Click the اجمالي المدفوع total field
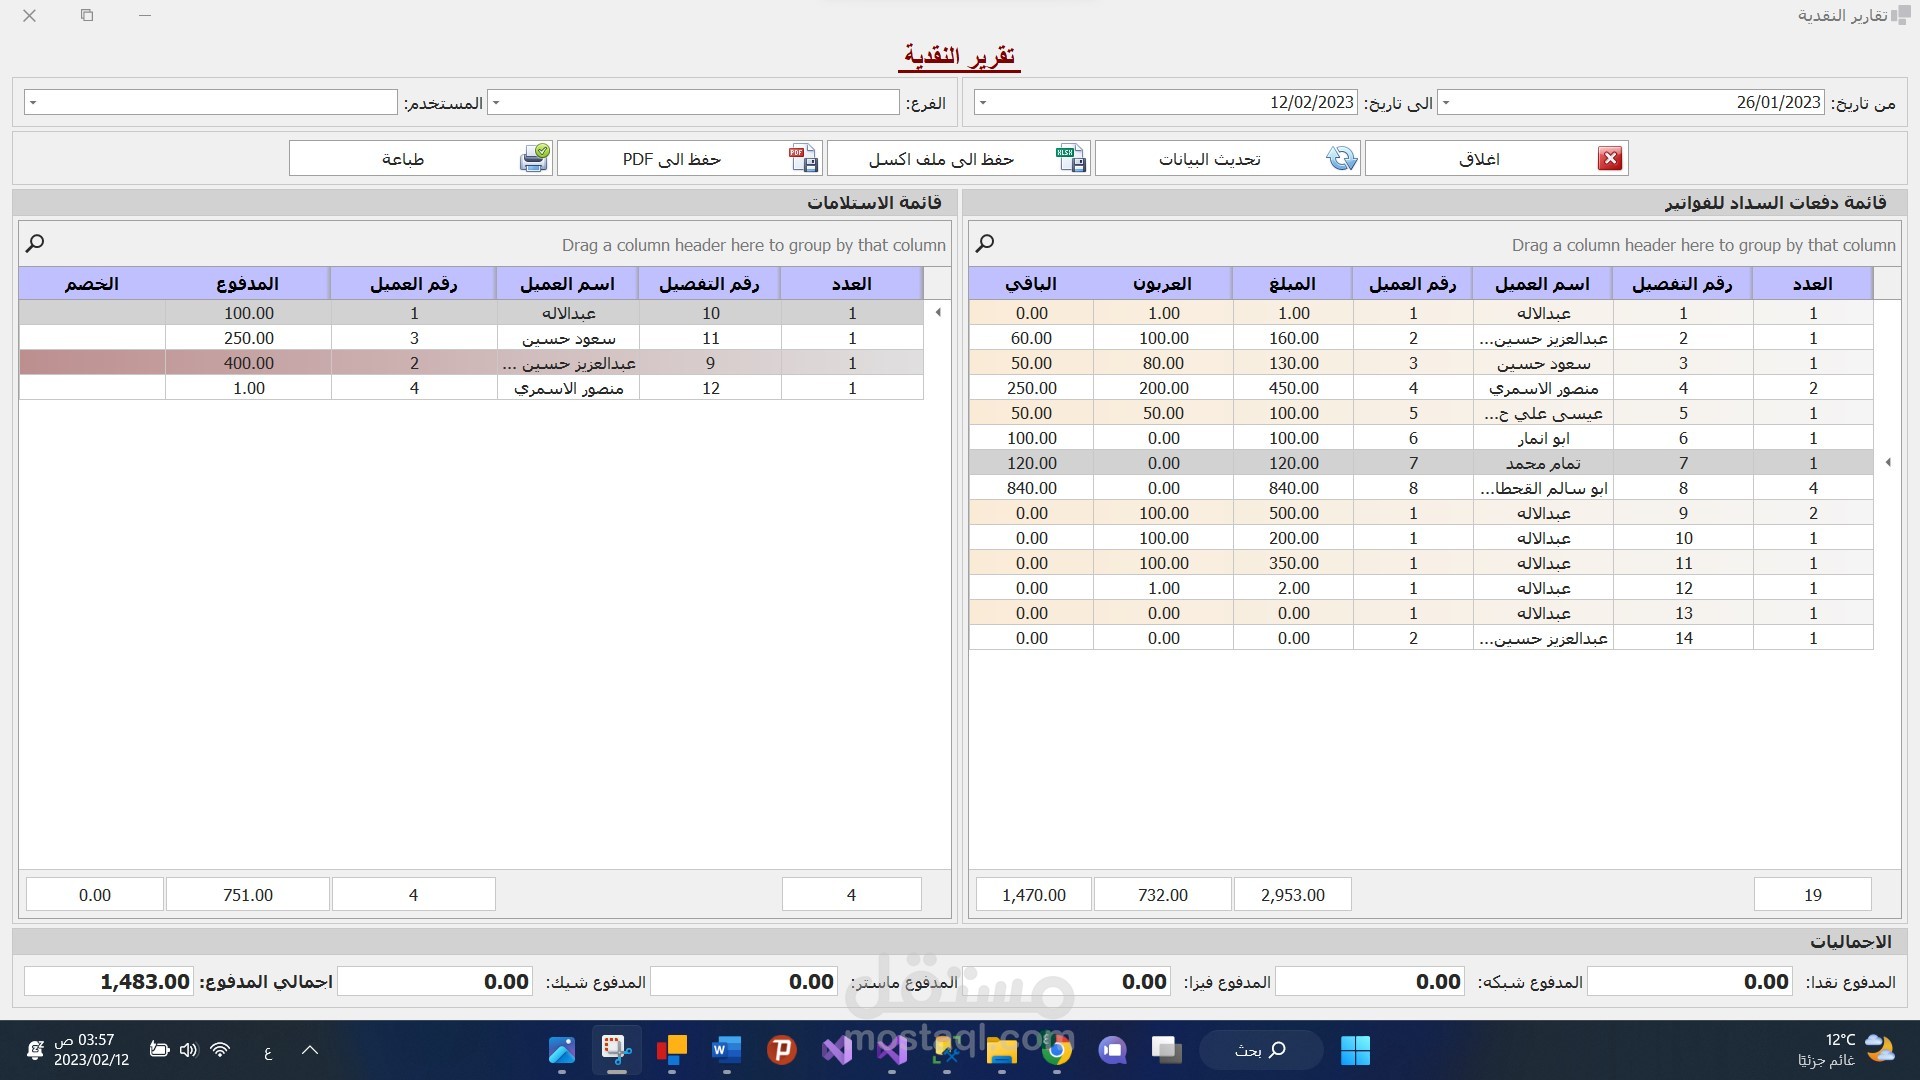 click(109, 982)
